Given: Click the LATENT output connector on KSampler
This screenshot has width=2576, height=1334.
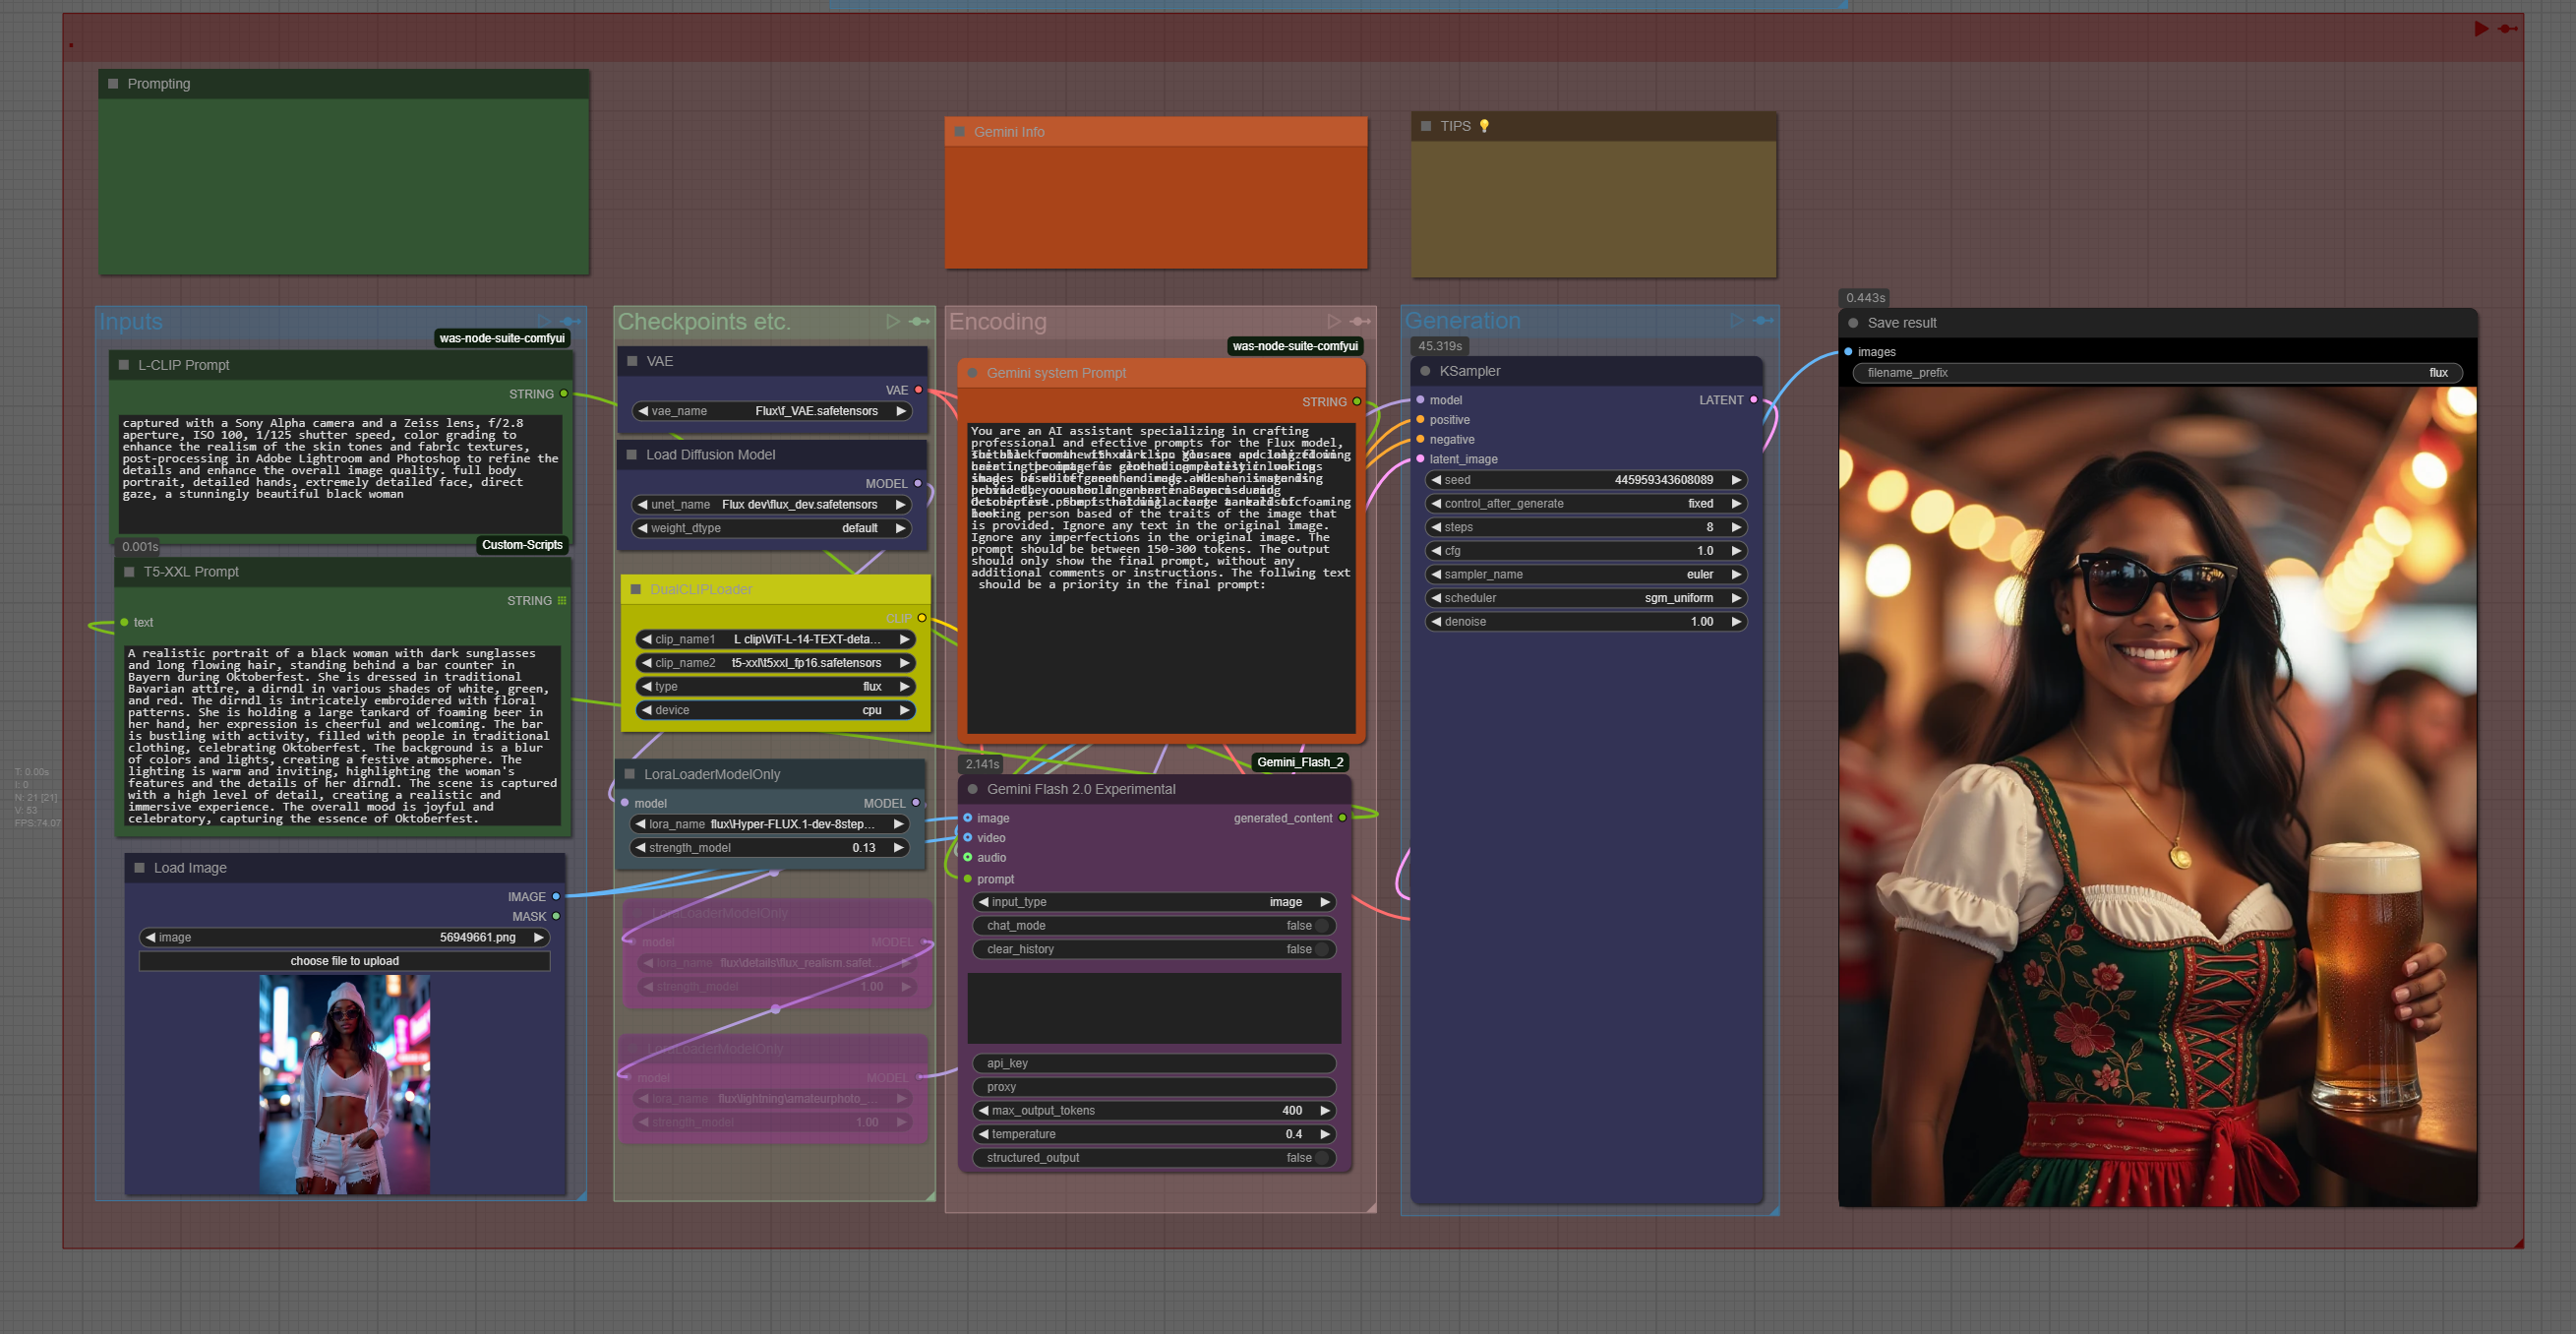Looking at the screenshot, I should 1753,400.
